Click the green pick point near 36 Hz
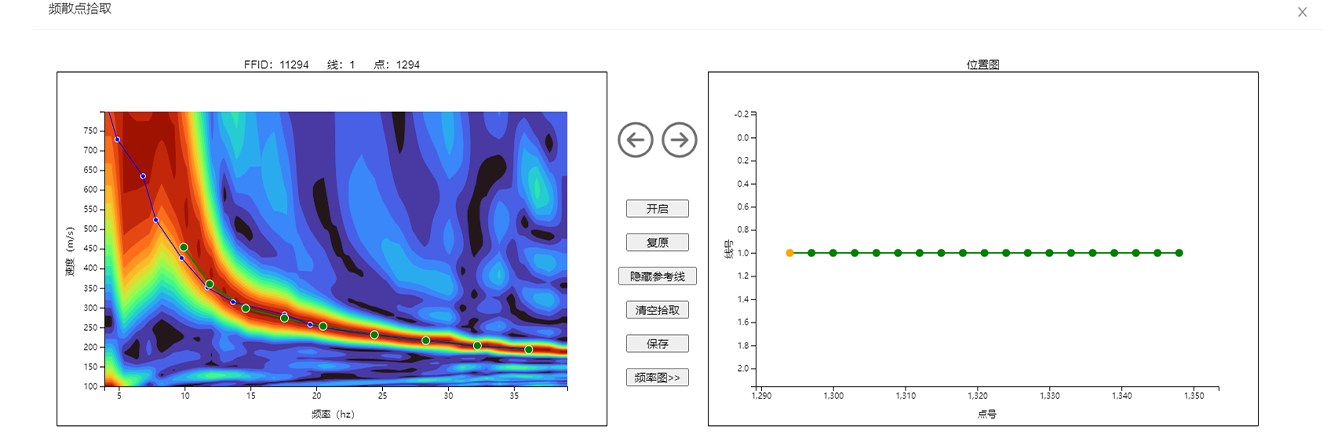The height and width of the screenshot is (440, 1328). click(529, 350)
